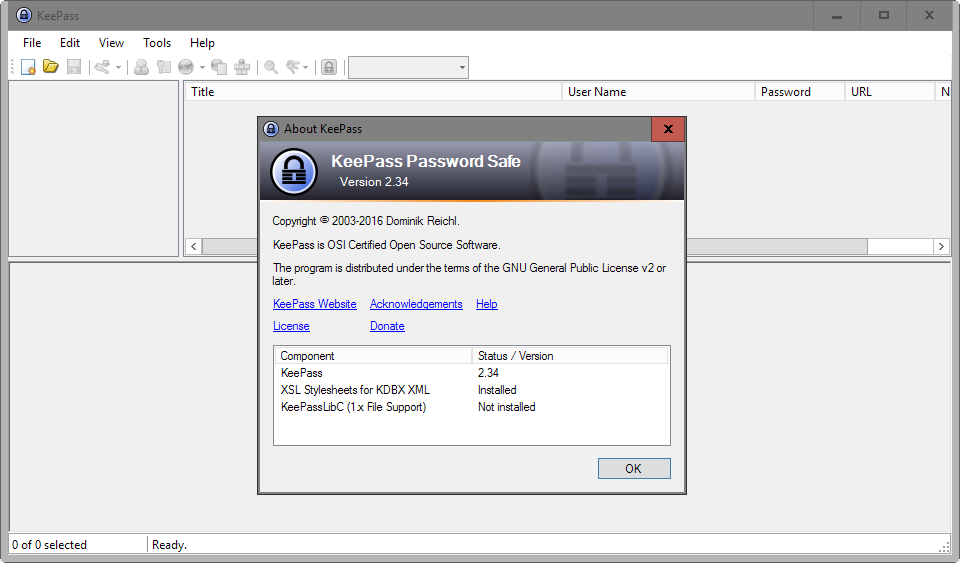
Task: Click the Status / Version column header
Action: pos(570,356)
